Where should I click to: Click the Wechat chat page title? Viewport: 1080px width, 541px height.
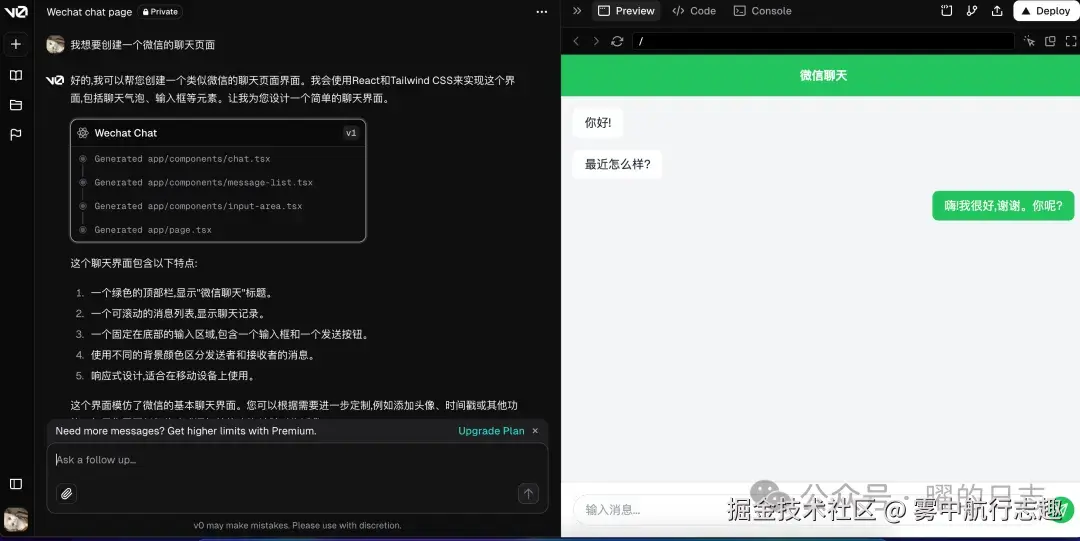pyautogui.click(x=90, y=12)
